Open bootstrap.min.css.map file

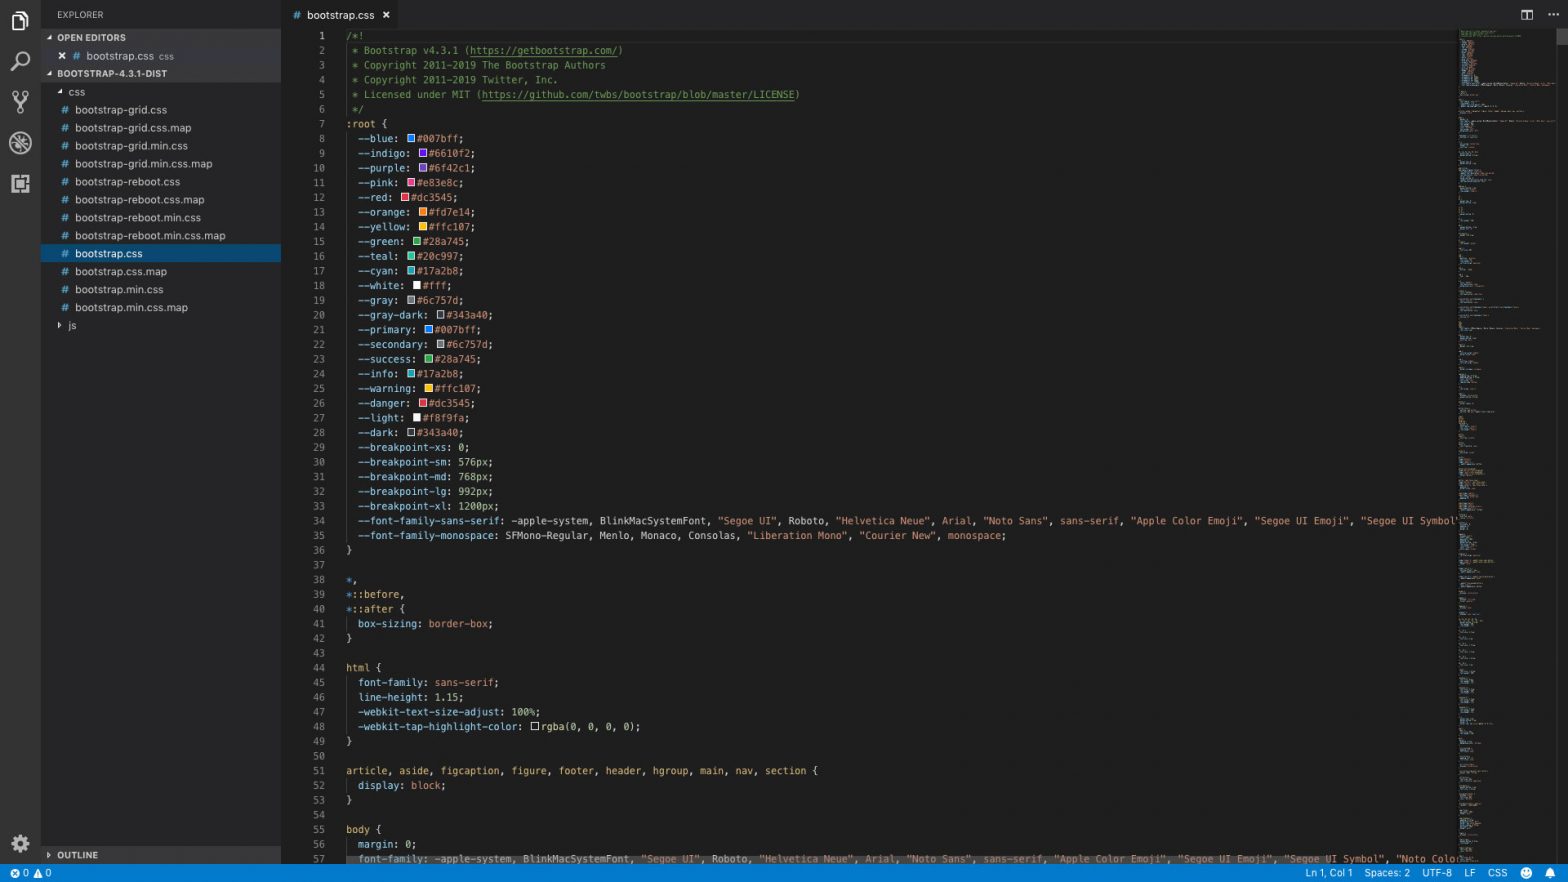[160, 308]
